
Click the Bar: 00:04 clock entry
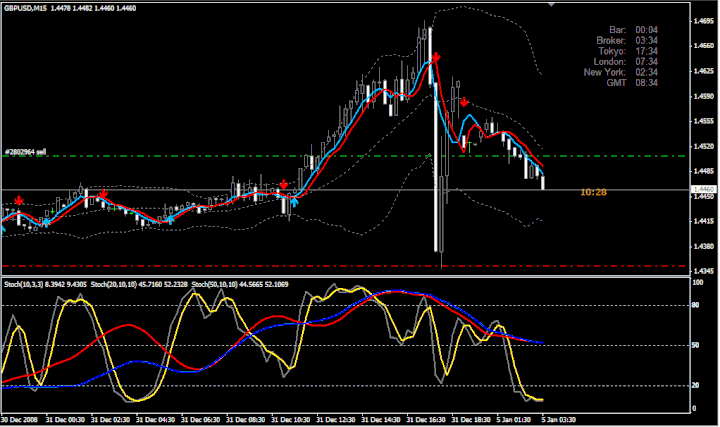[633, 30]
